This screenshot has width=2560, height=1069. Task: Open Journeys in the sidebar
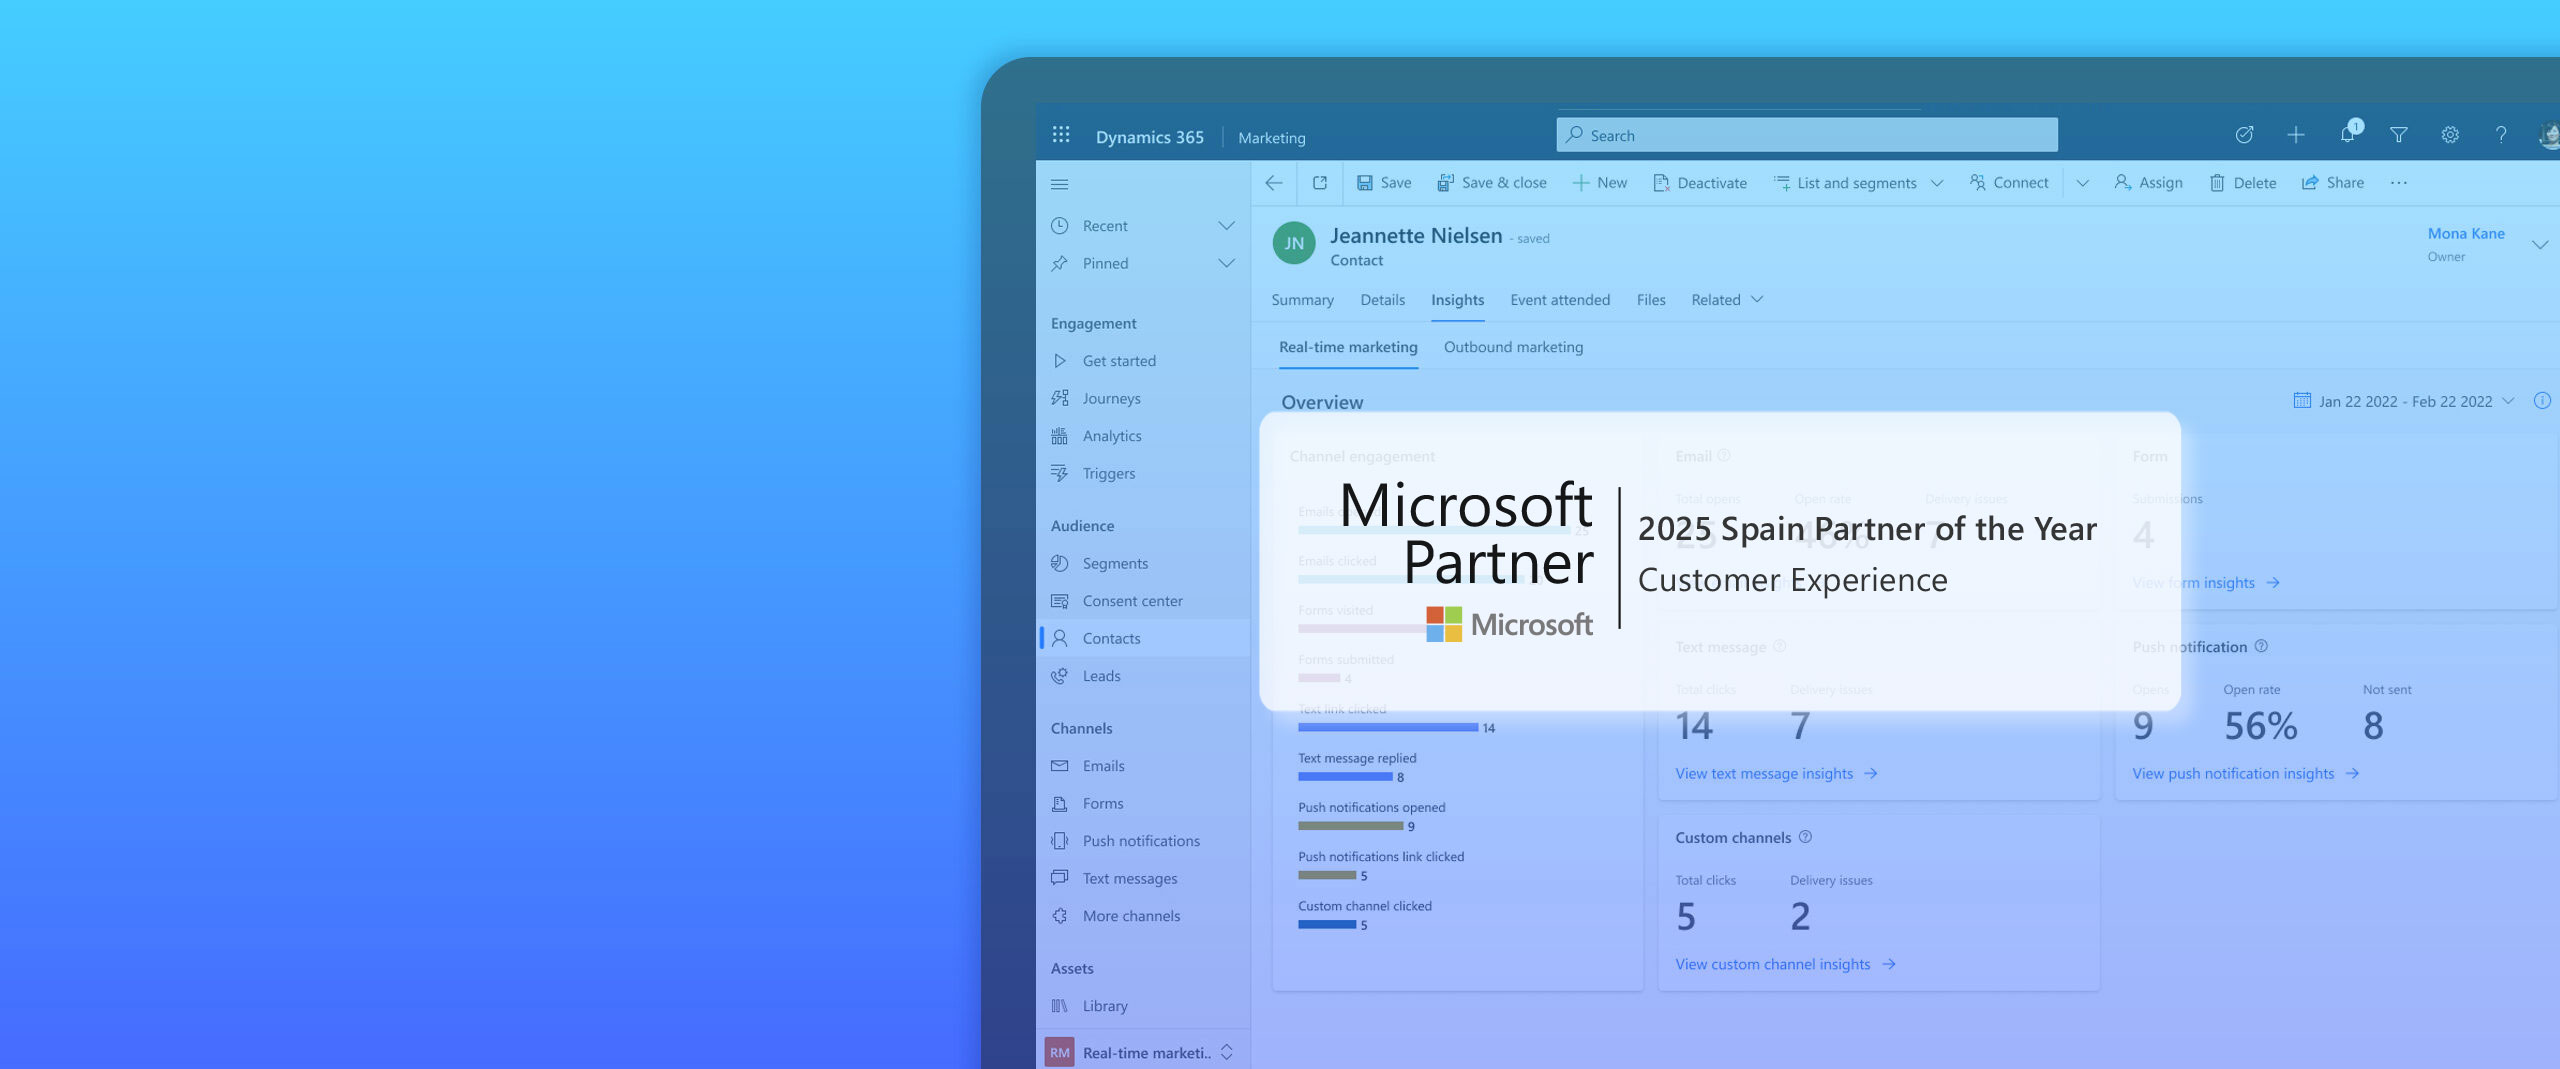pos(1111,399)
